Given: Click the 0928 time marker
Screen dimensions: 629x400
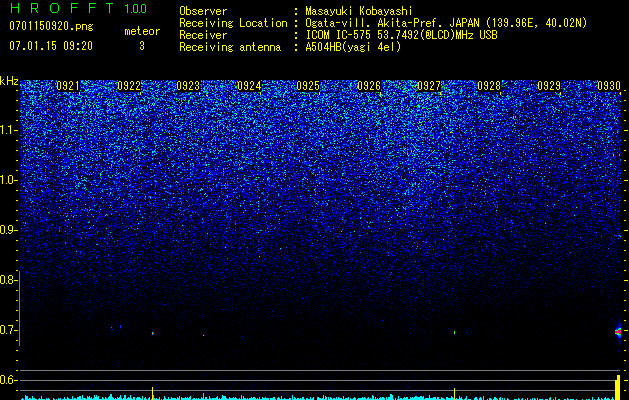Looking at the screenshot, I should [x=489, y=86].
